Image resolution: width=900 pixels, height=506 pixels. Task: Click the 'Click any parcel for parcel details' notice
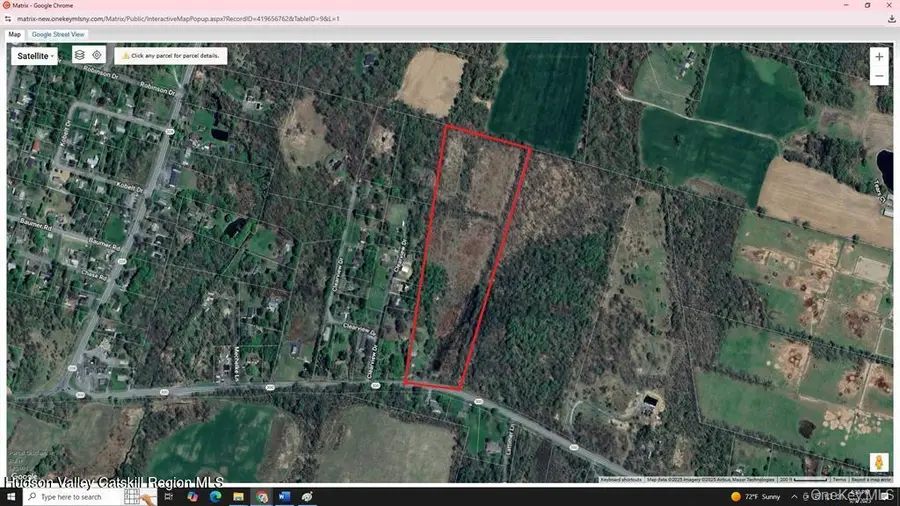[170, 56]
